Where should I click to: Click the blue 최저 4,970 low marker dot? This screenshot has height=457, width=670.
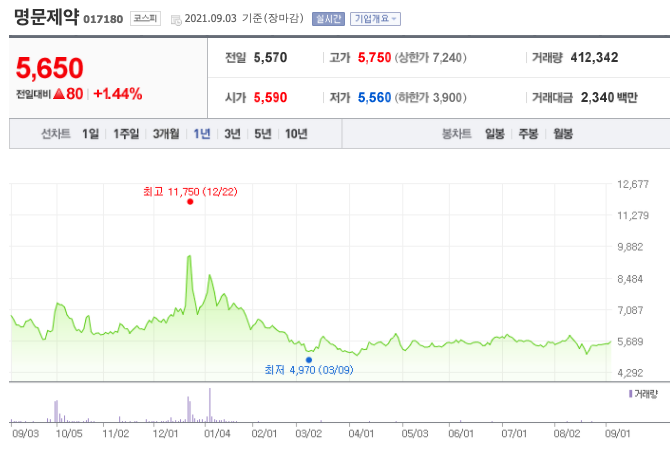[309, 360]
